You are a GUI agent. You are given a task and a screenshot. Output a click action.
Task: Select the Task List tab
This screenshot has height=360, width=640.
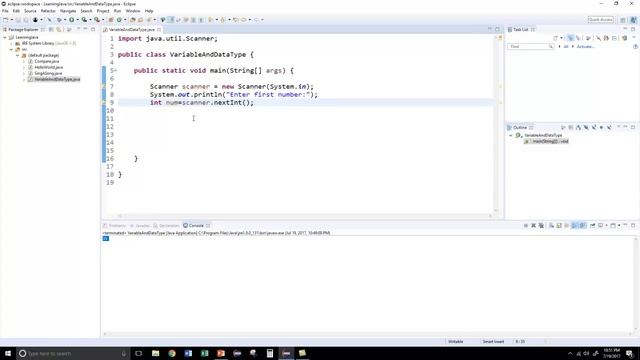(520, 30)
